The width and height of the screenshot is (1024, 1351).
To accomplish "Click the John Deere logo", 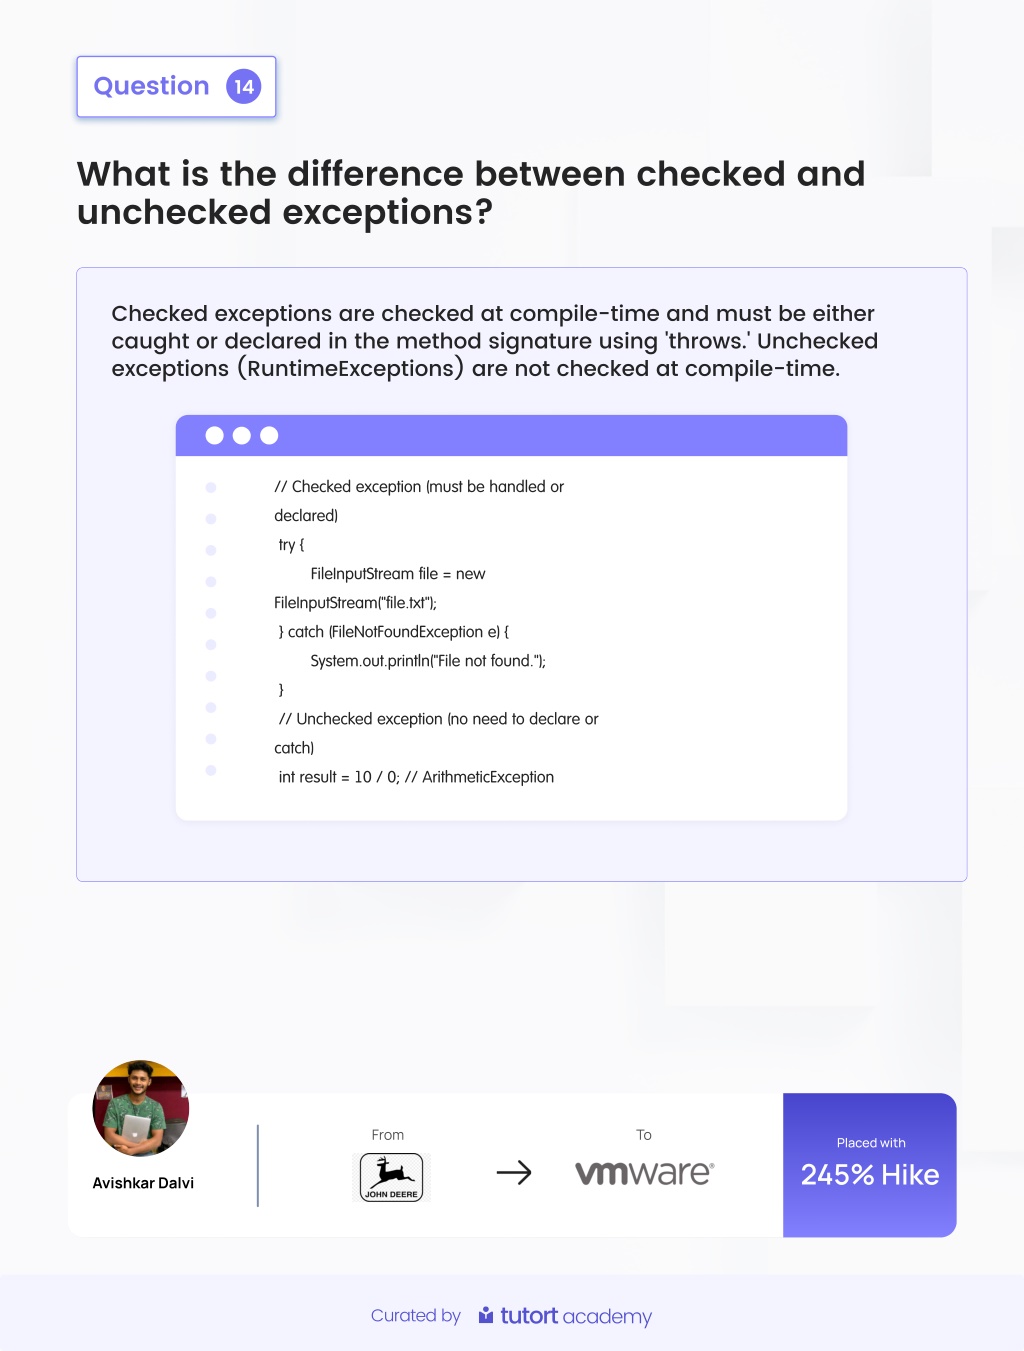I will pos(391,1177).
